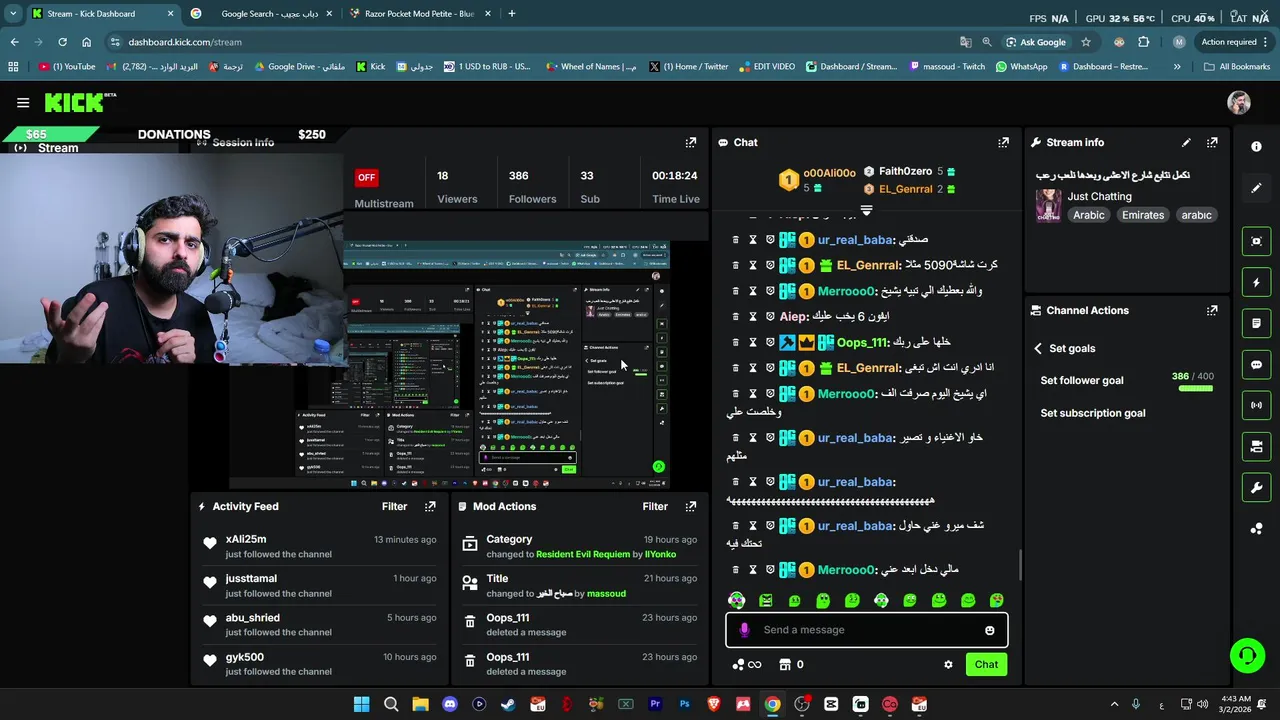Open Activity Feed Filter
The image size is (1280, 720).
click(394, 507)
